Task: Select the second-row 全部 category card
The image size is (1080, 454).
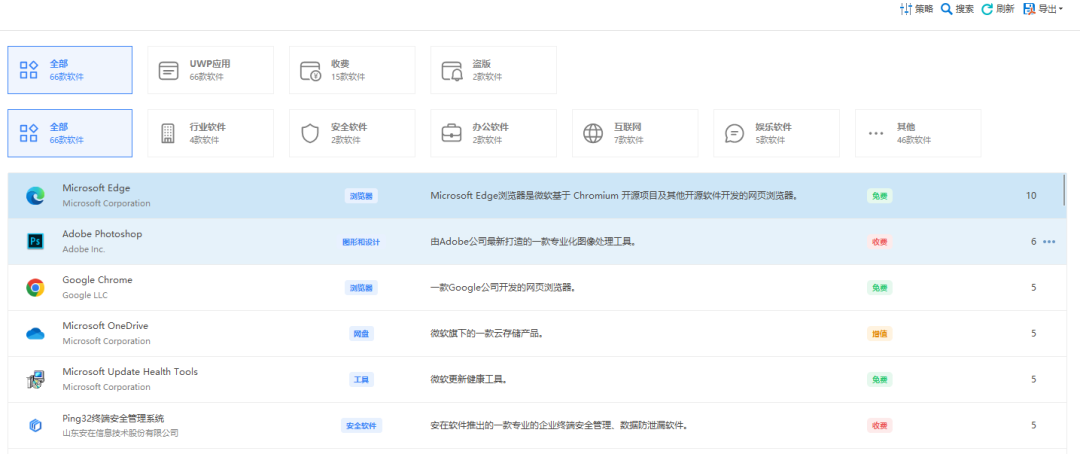Action: click(x=70, y=133)
